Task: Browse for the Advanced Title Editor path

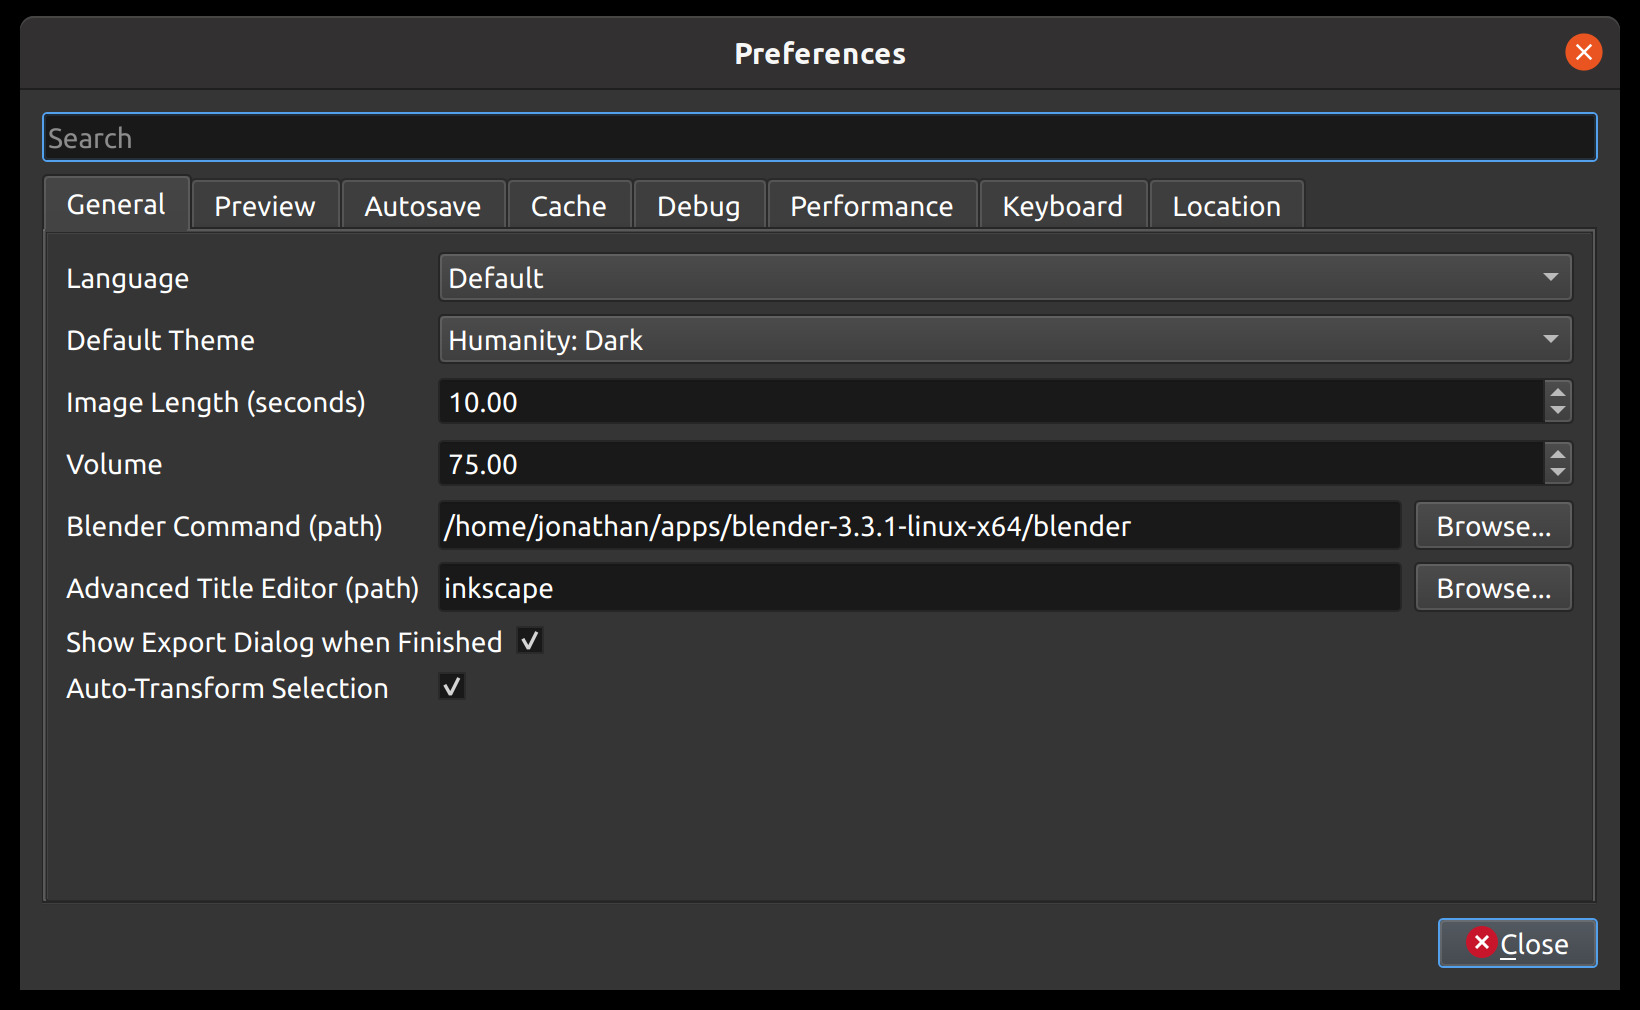Action: (1493, 588)
